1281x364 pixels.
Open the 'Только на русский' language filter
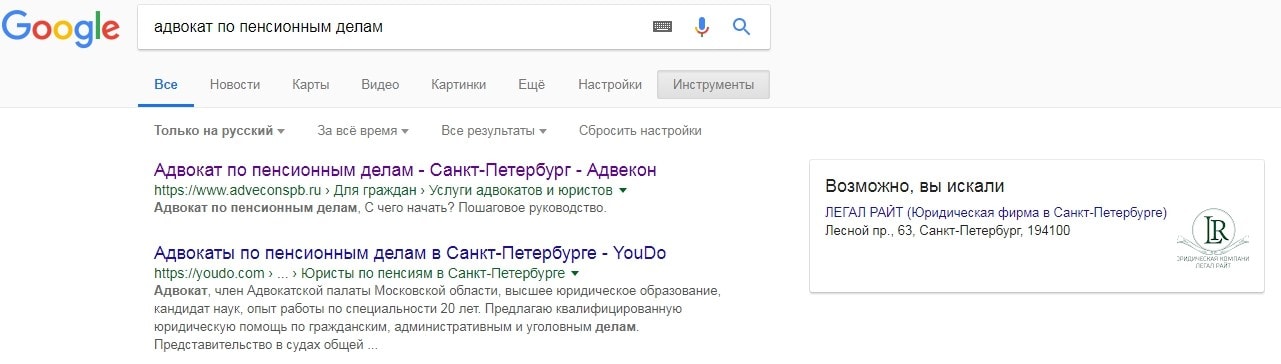219,131
